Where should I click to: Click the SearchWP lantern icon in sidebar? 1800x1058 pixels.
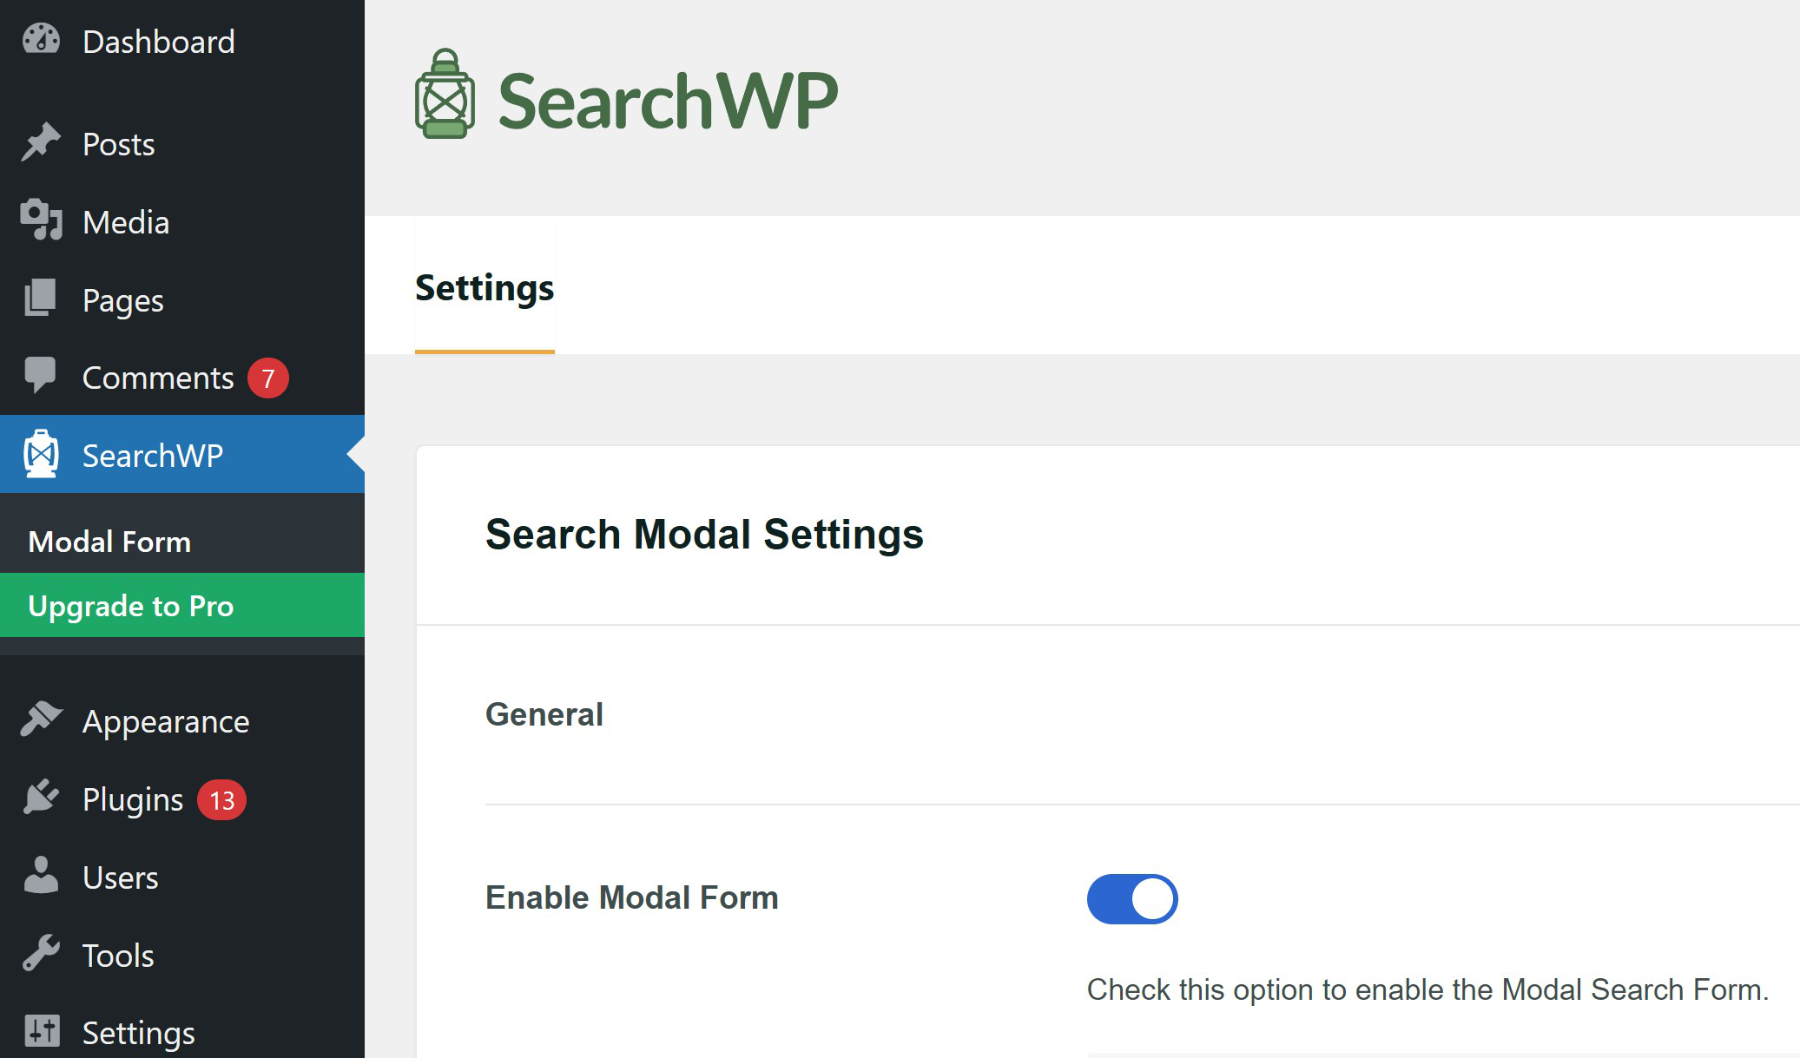tap(40, 455)
